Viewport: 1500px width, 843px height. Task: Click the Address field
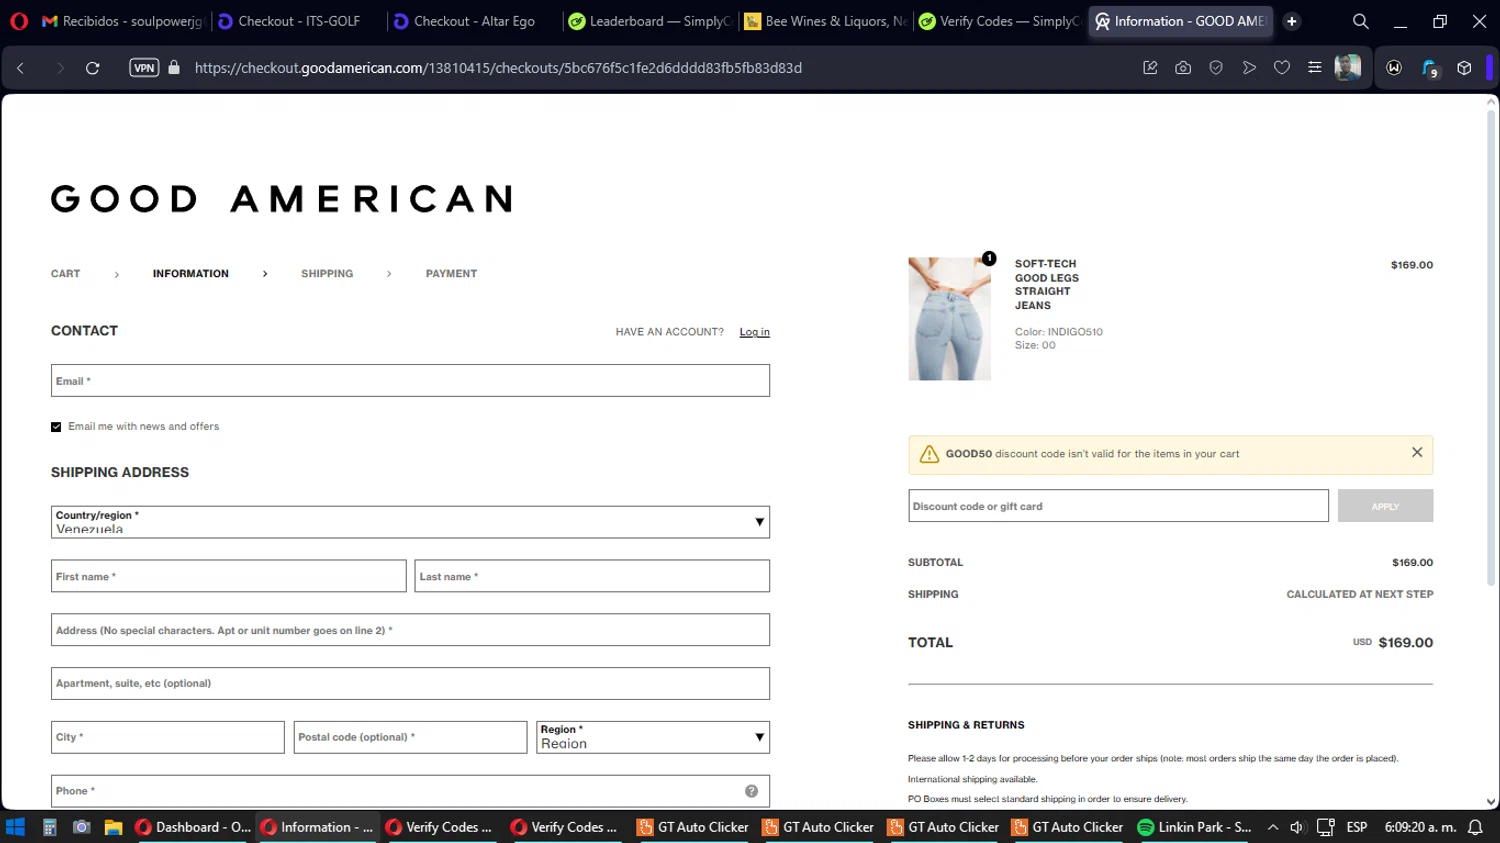(x=410, y=630)
